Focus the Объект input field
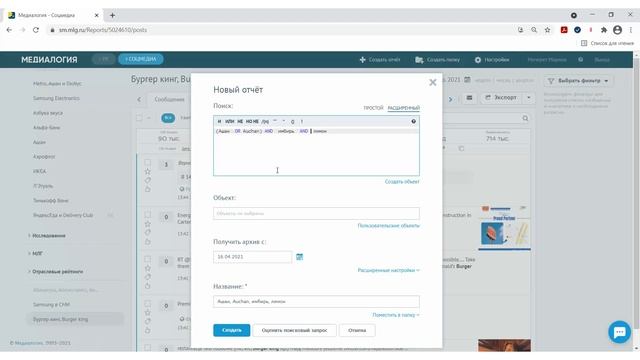This screenshot has width=640, height=360. click(316, 213)
